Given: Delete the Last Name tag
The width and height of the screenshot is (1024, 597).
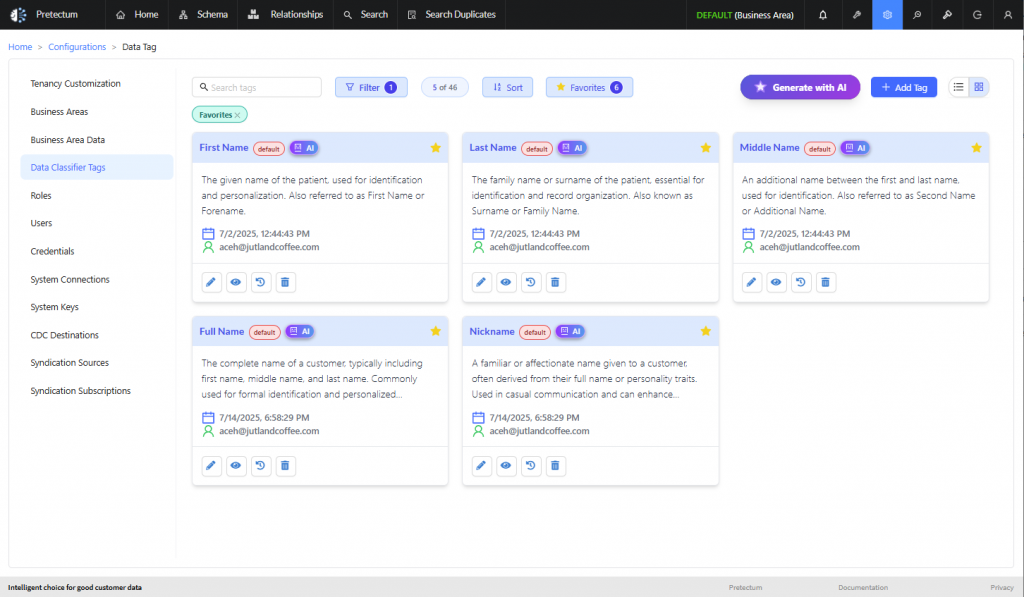Looking at the screenshot, I should click(x=556, y=282).
